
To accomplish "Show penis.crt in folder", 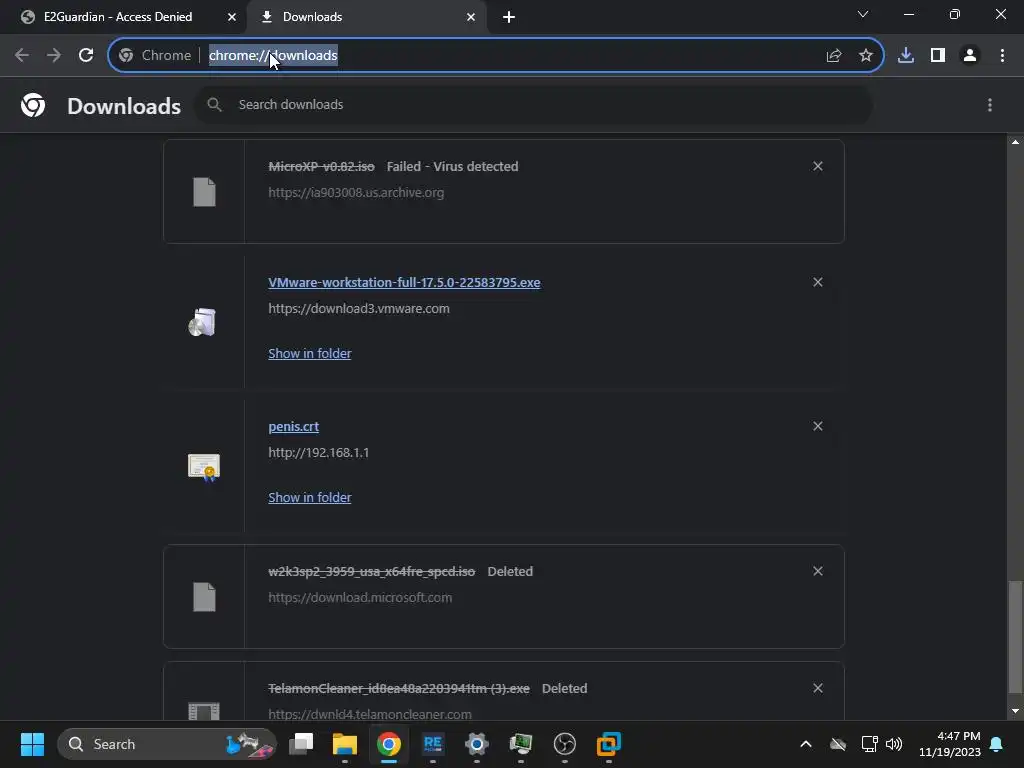I will pyautogui.click(x=310, y=498).
